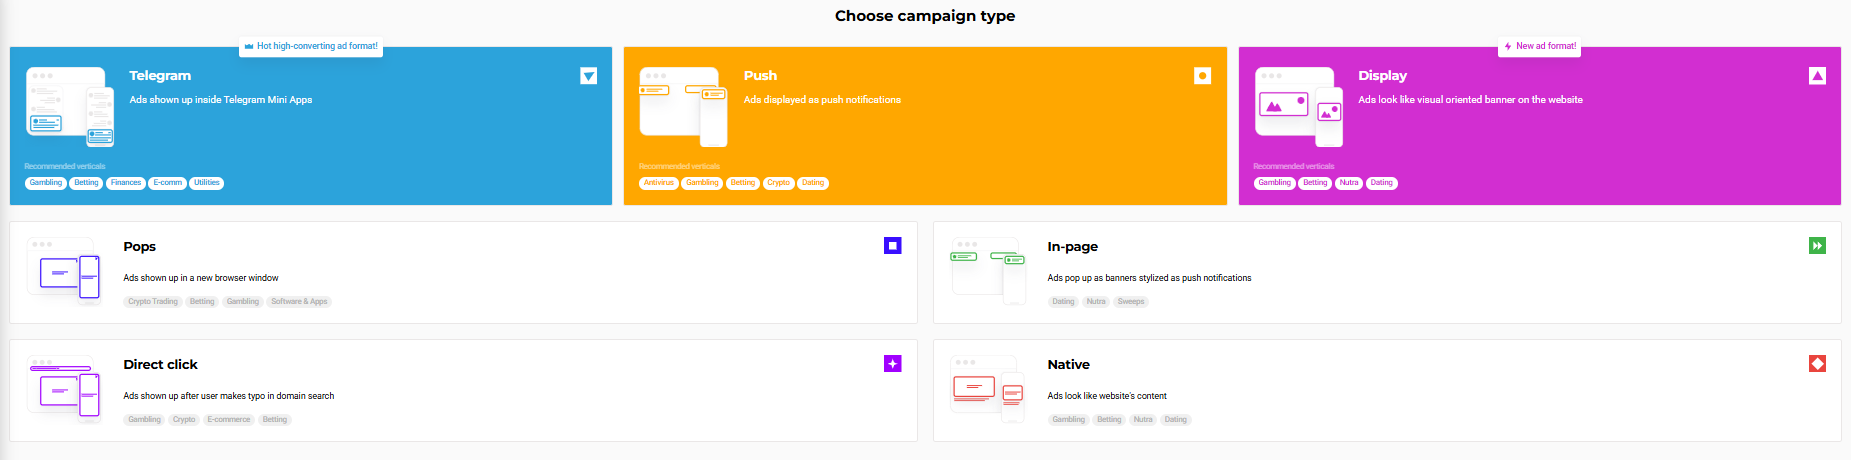Click the Gambling tag on Telegram card
The height and width of the screenshot is (460, 1851).
click(x=46, y=183)
